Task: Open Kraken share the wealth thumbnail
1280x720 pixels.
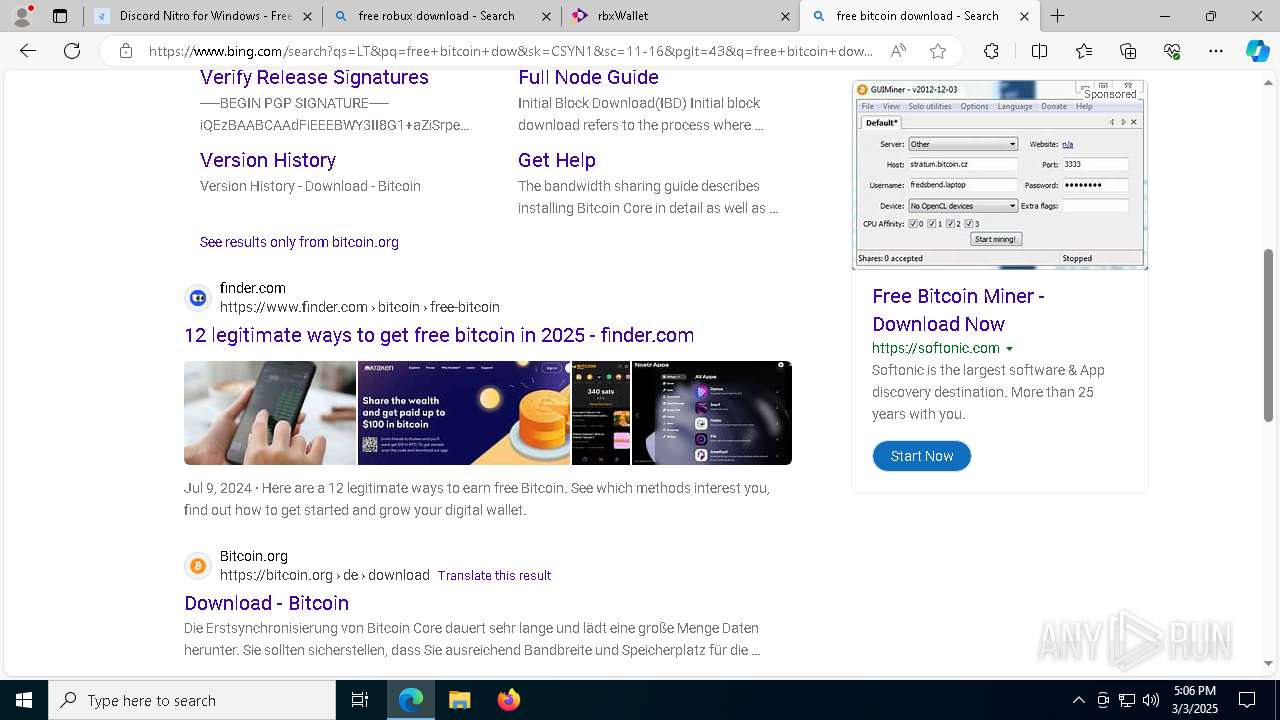Action: coord(464,413)
